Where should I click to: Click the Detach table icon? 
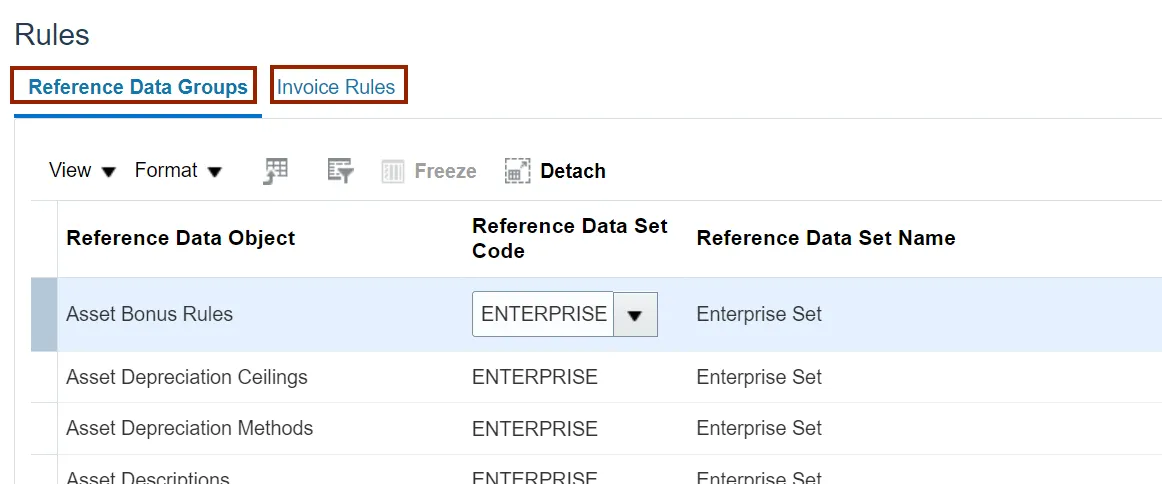point(517,171)
